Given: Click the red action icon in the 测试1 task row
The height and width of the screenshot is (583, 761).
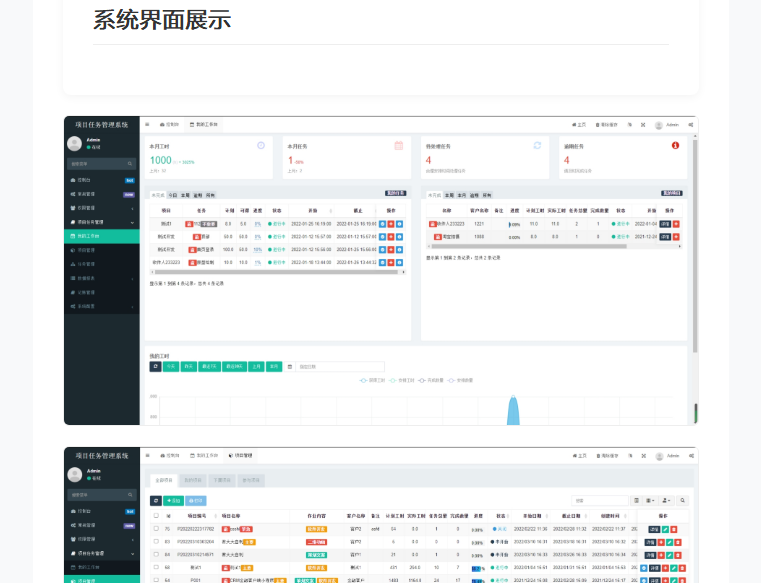Looking at the screenshot, I should [391, 224].
